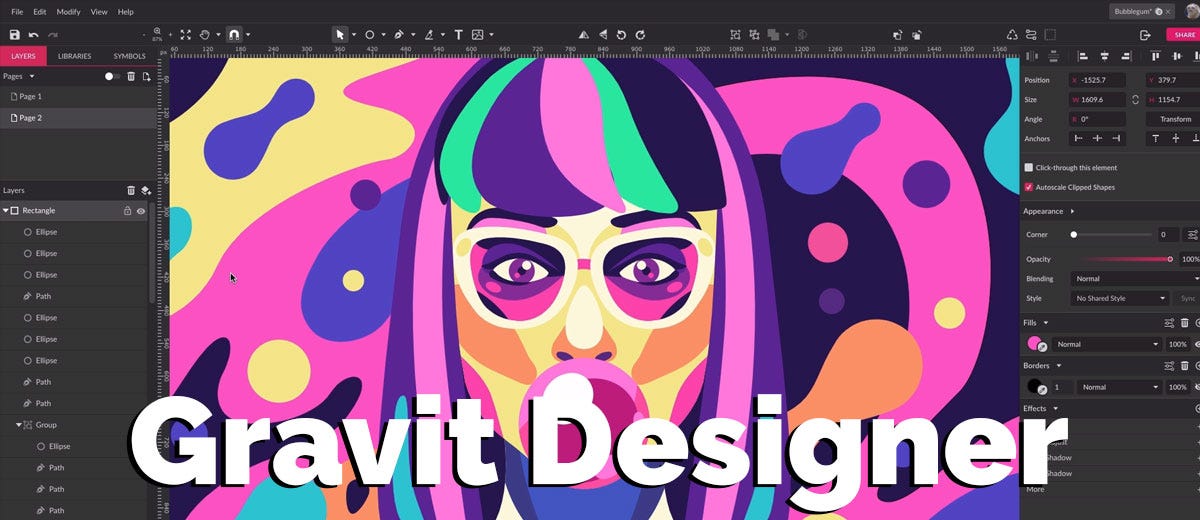1200x520 pixels.
Task: Open the Borders blend mode dropdown
Action: tap(1120, 387)
